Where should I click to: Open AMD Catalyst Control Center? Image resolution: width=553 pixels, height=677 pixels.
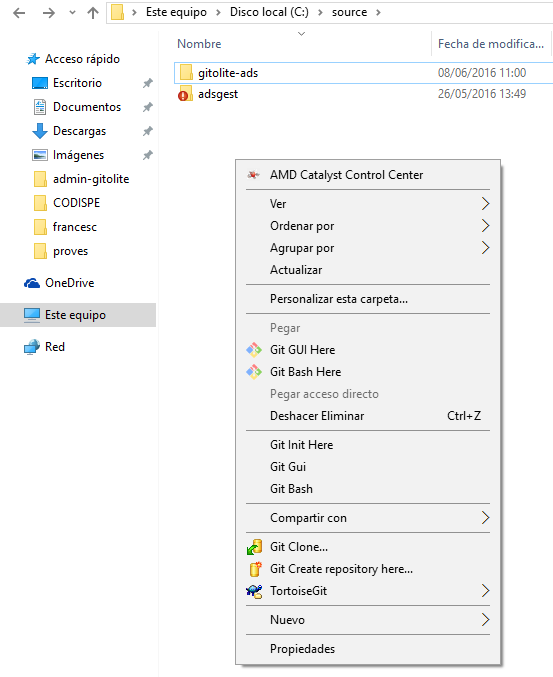[368, 175]
